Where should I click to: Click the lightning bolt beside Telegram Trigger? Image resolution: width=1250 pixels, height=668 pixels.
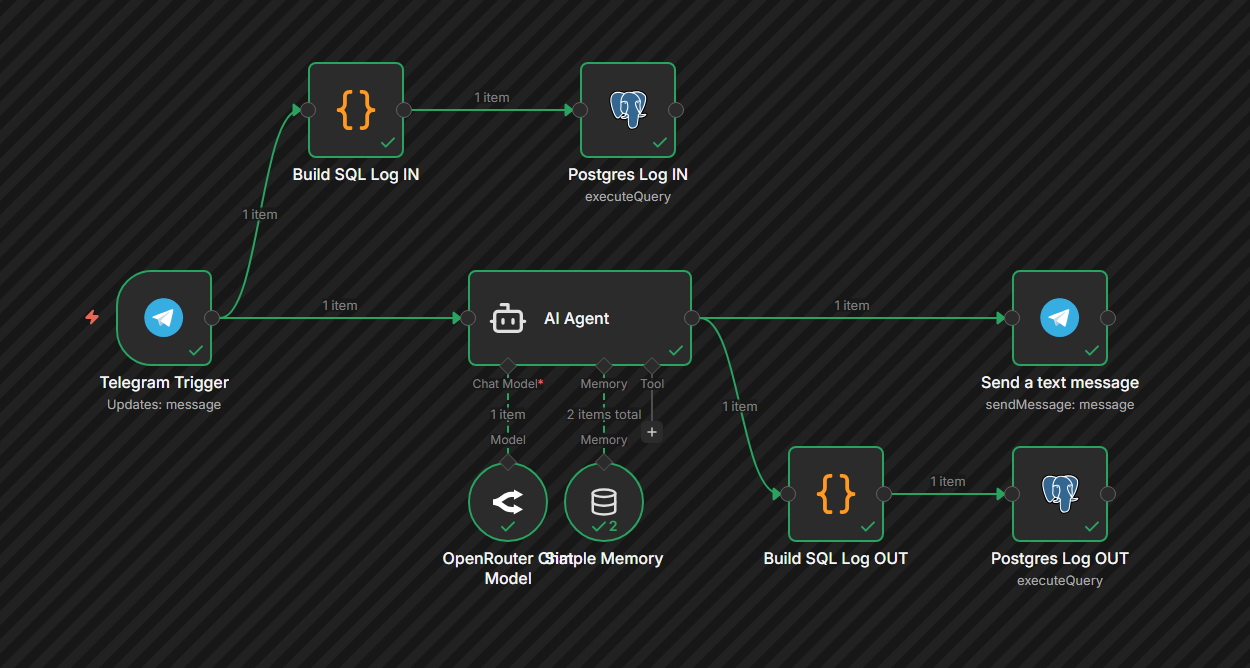pyautogui.click(x=91, y=318)
